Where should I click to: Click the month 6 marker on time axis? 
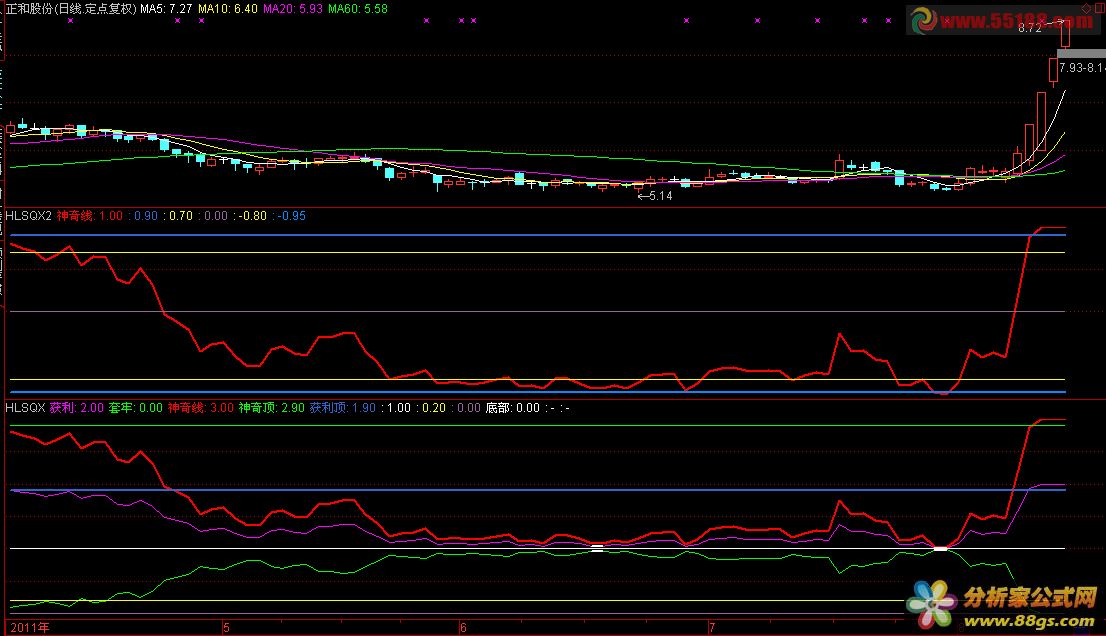coord(463,628)
